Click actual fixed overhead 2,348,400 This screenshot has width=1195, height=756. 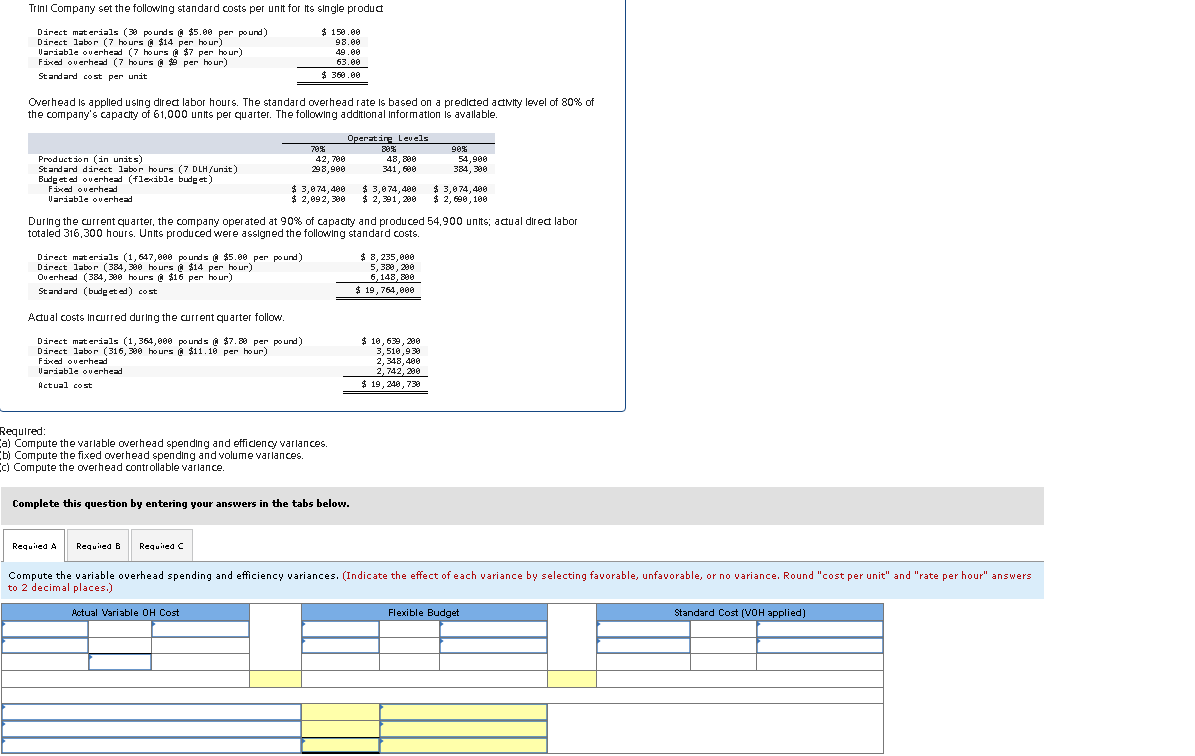click(x=398, y=361)
